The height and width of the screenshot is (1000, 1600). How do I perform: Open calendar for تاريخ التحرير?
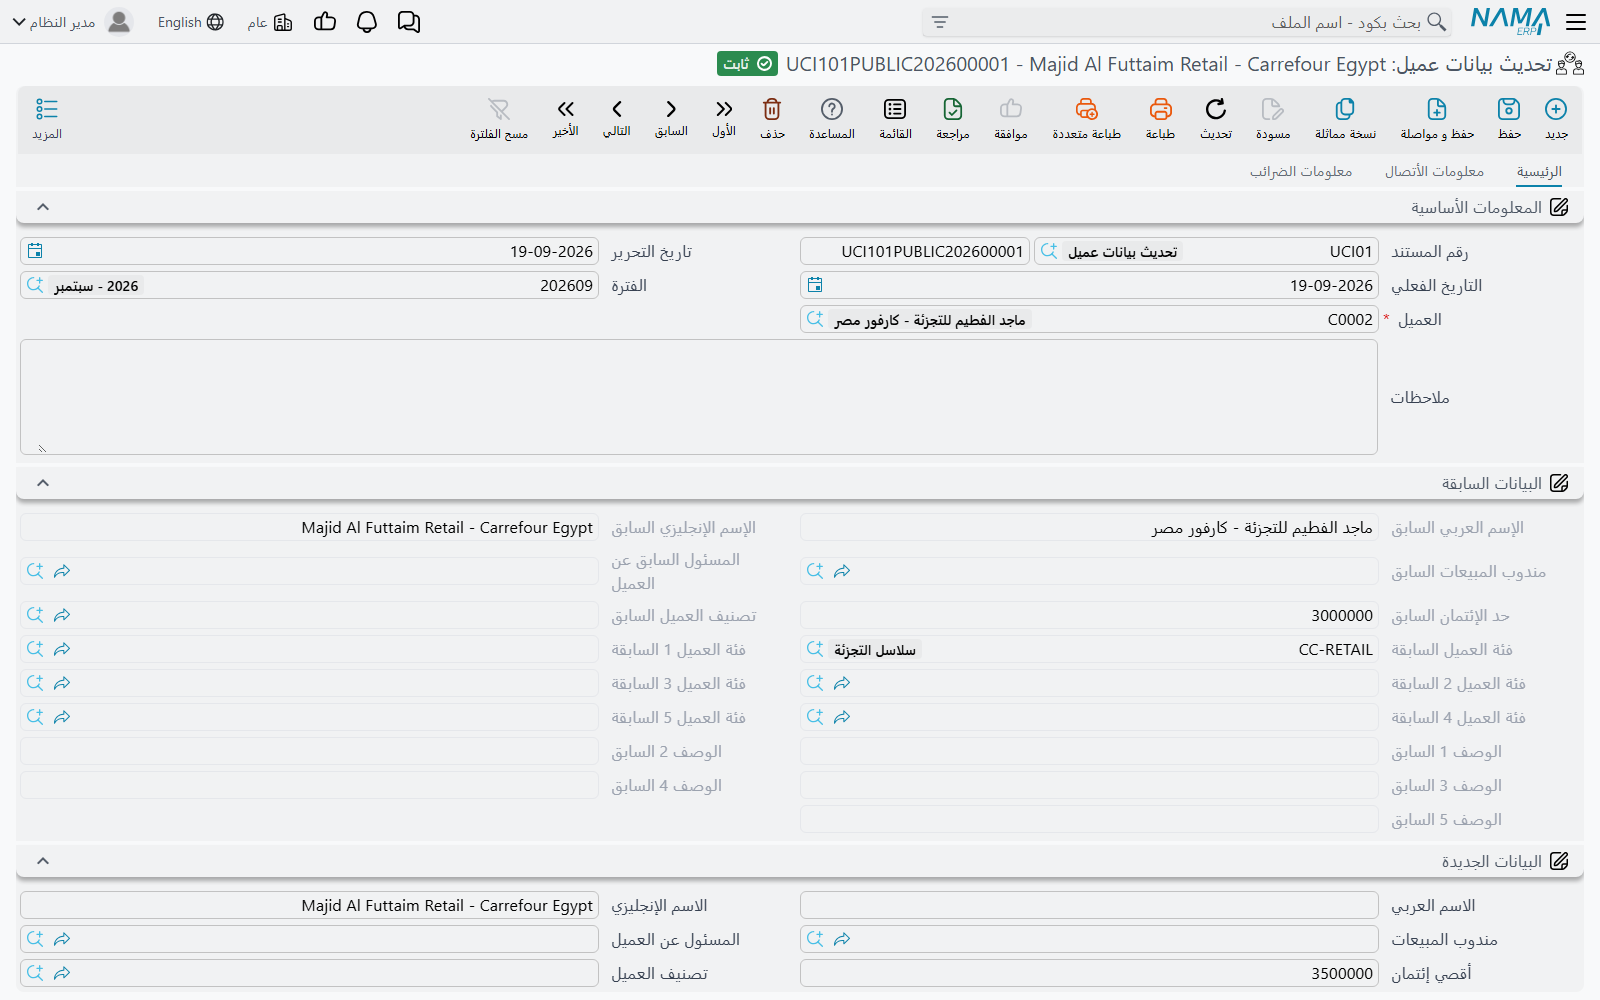point(36,251)
